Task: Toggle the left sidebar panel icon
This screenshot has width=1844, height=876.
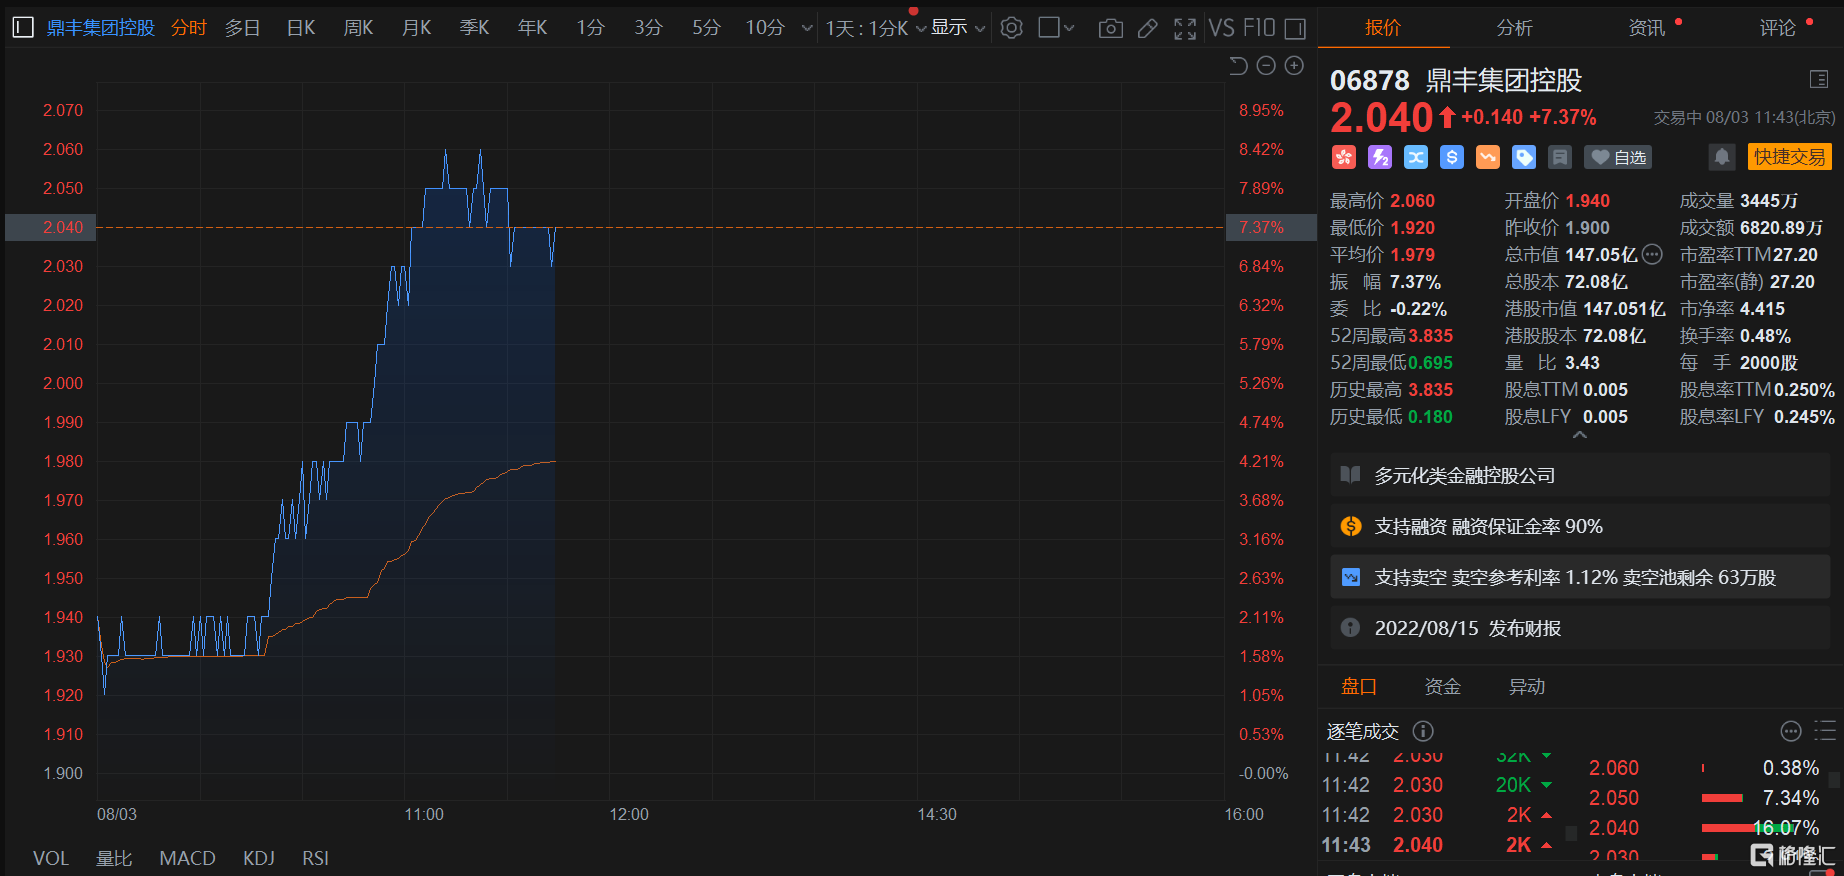Action: click(23, 28)
